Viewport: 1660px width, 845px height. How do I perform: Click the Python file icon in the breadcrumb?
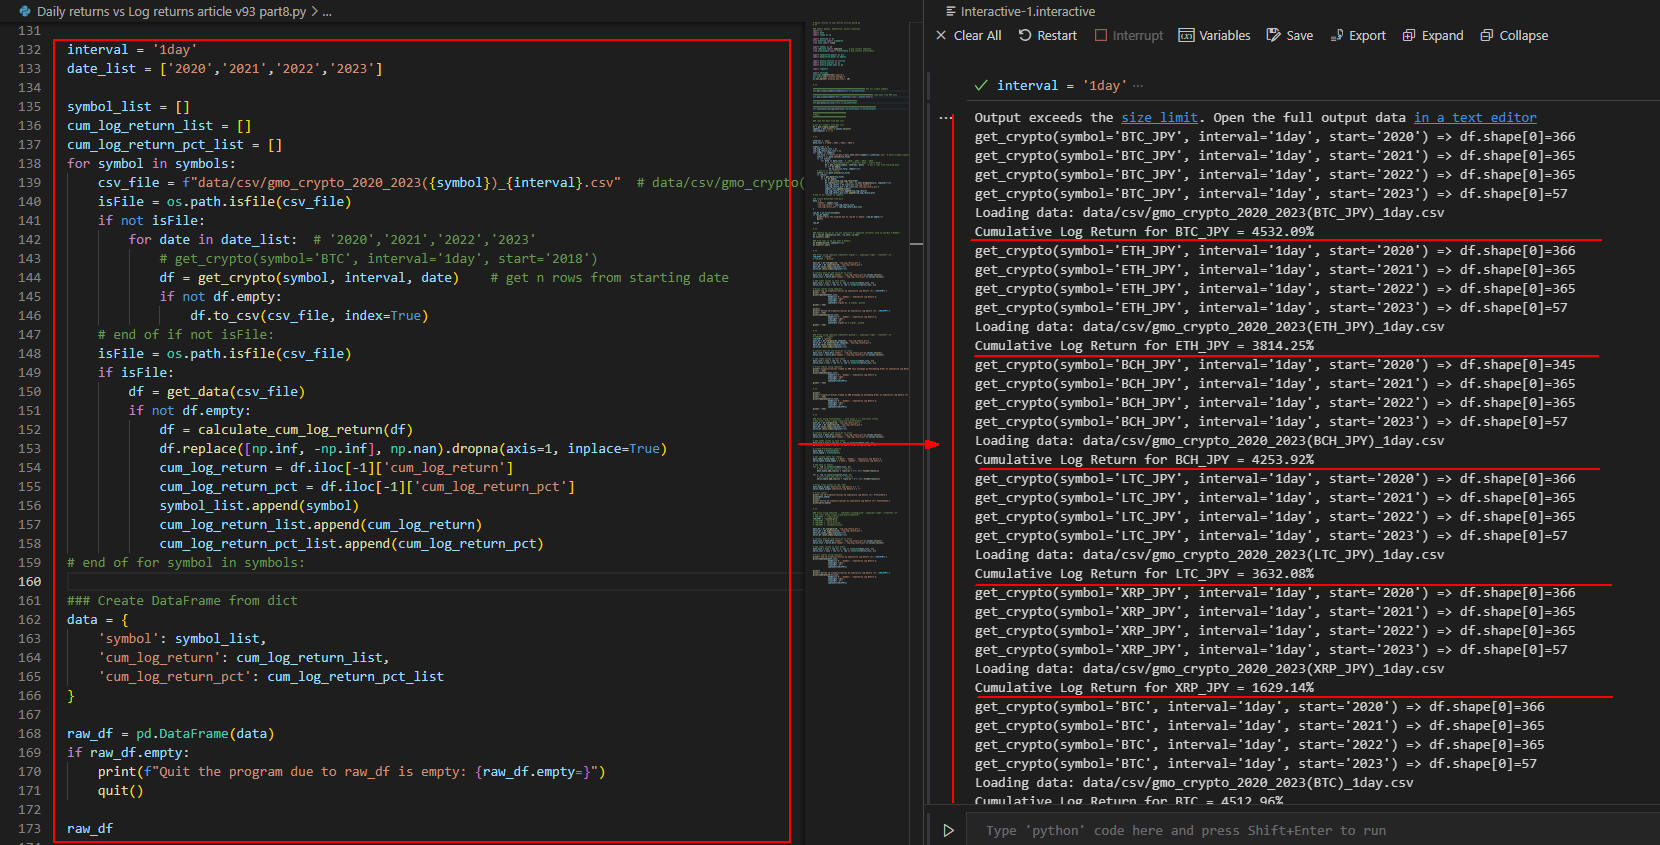pos(25,11)
